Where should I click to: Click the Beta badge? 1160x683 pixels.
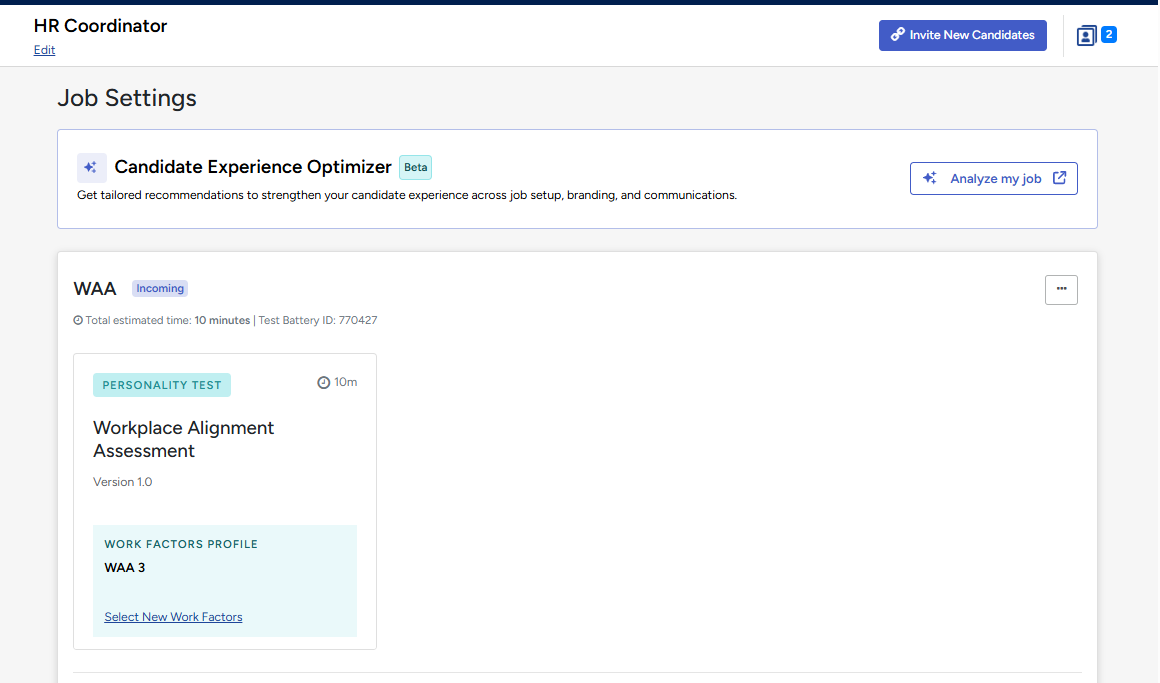[x=416, y=167]
